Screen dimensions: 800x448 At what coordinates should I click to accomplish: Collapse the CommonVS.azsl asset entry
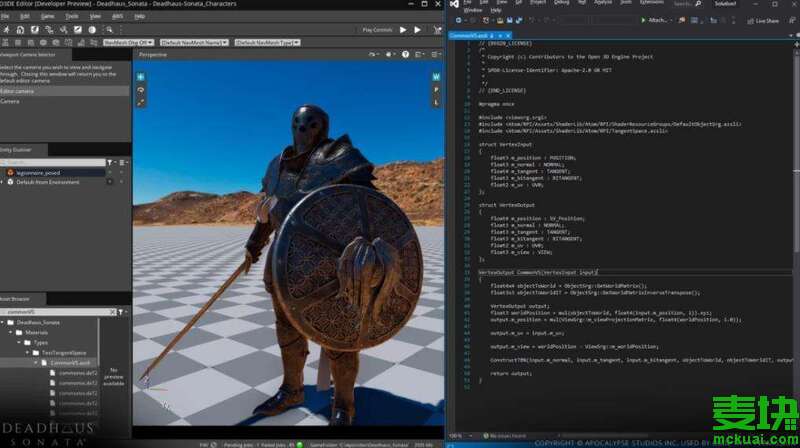36,363
